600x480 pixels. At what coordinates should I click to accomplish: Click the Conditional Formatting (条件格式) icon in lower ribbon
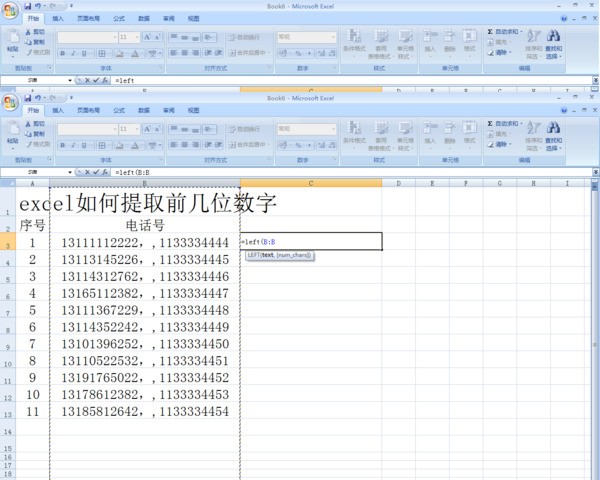pos(353,129)
